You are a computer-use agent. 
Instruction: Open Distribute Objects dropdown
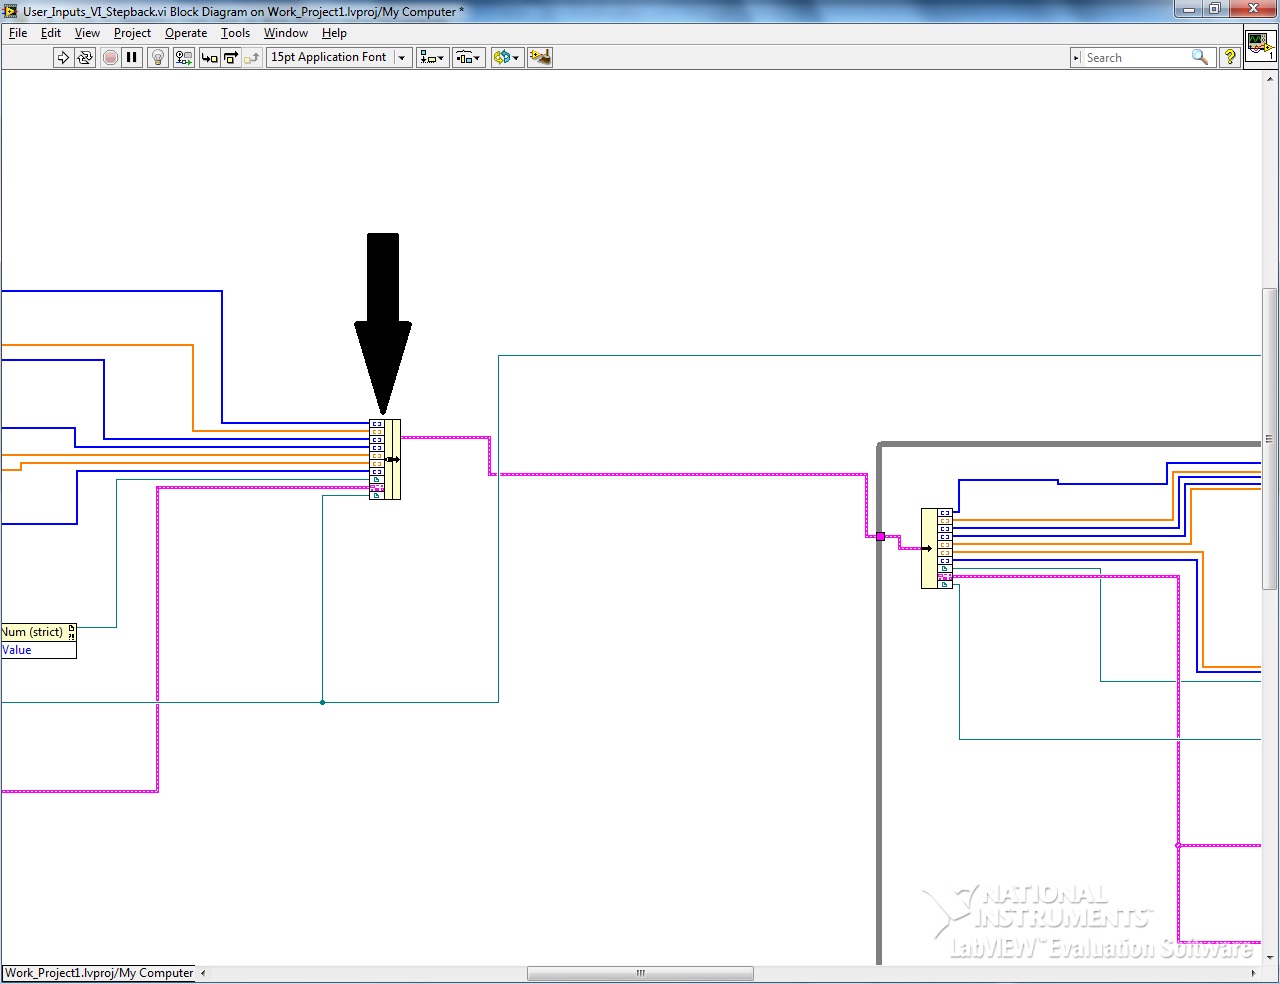pos(469,57)
